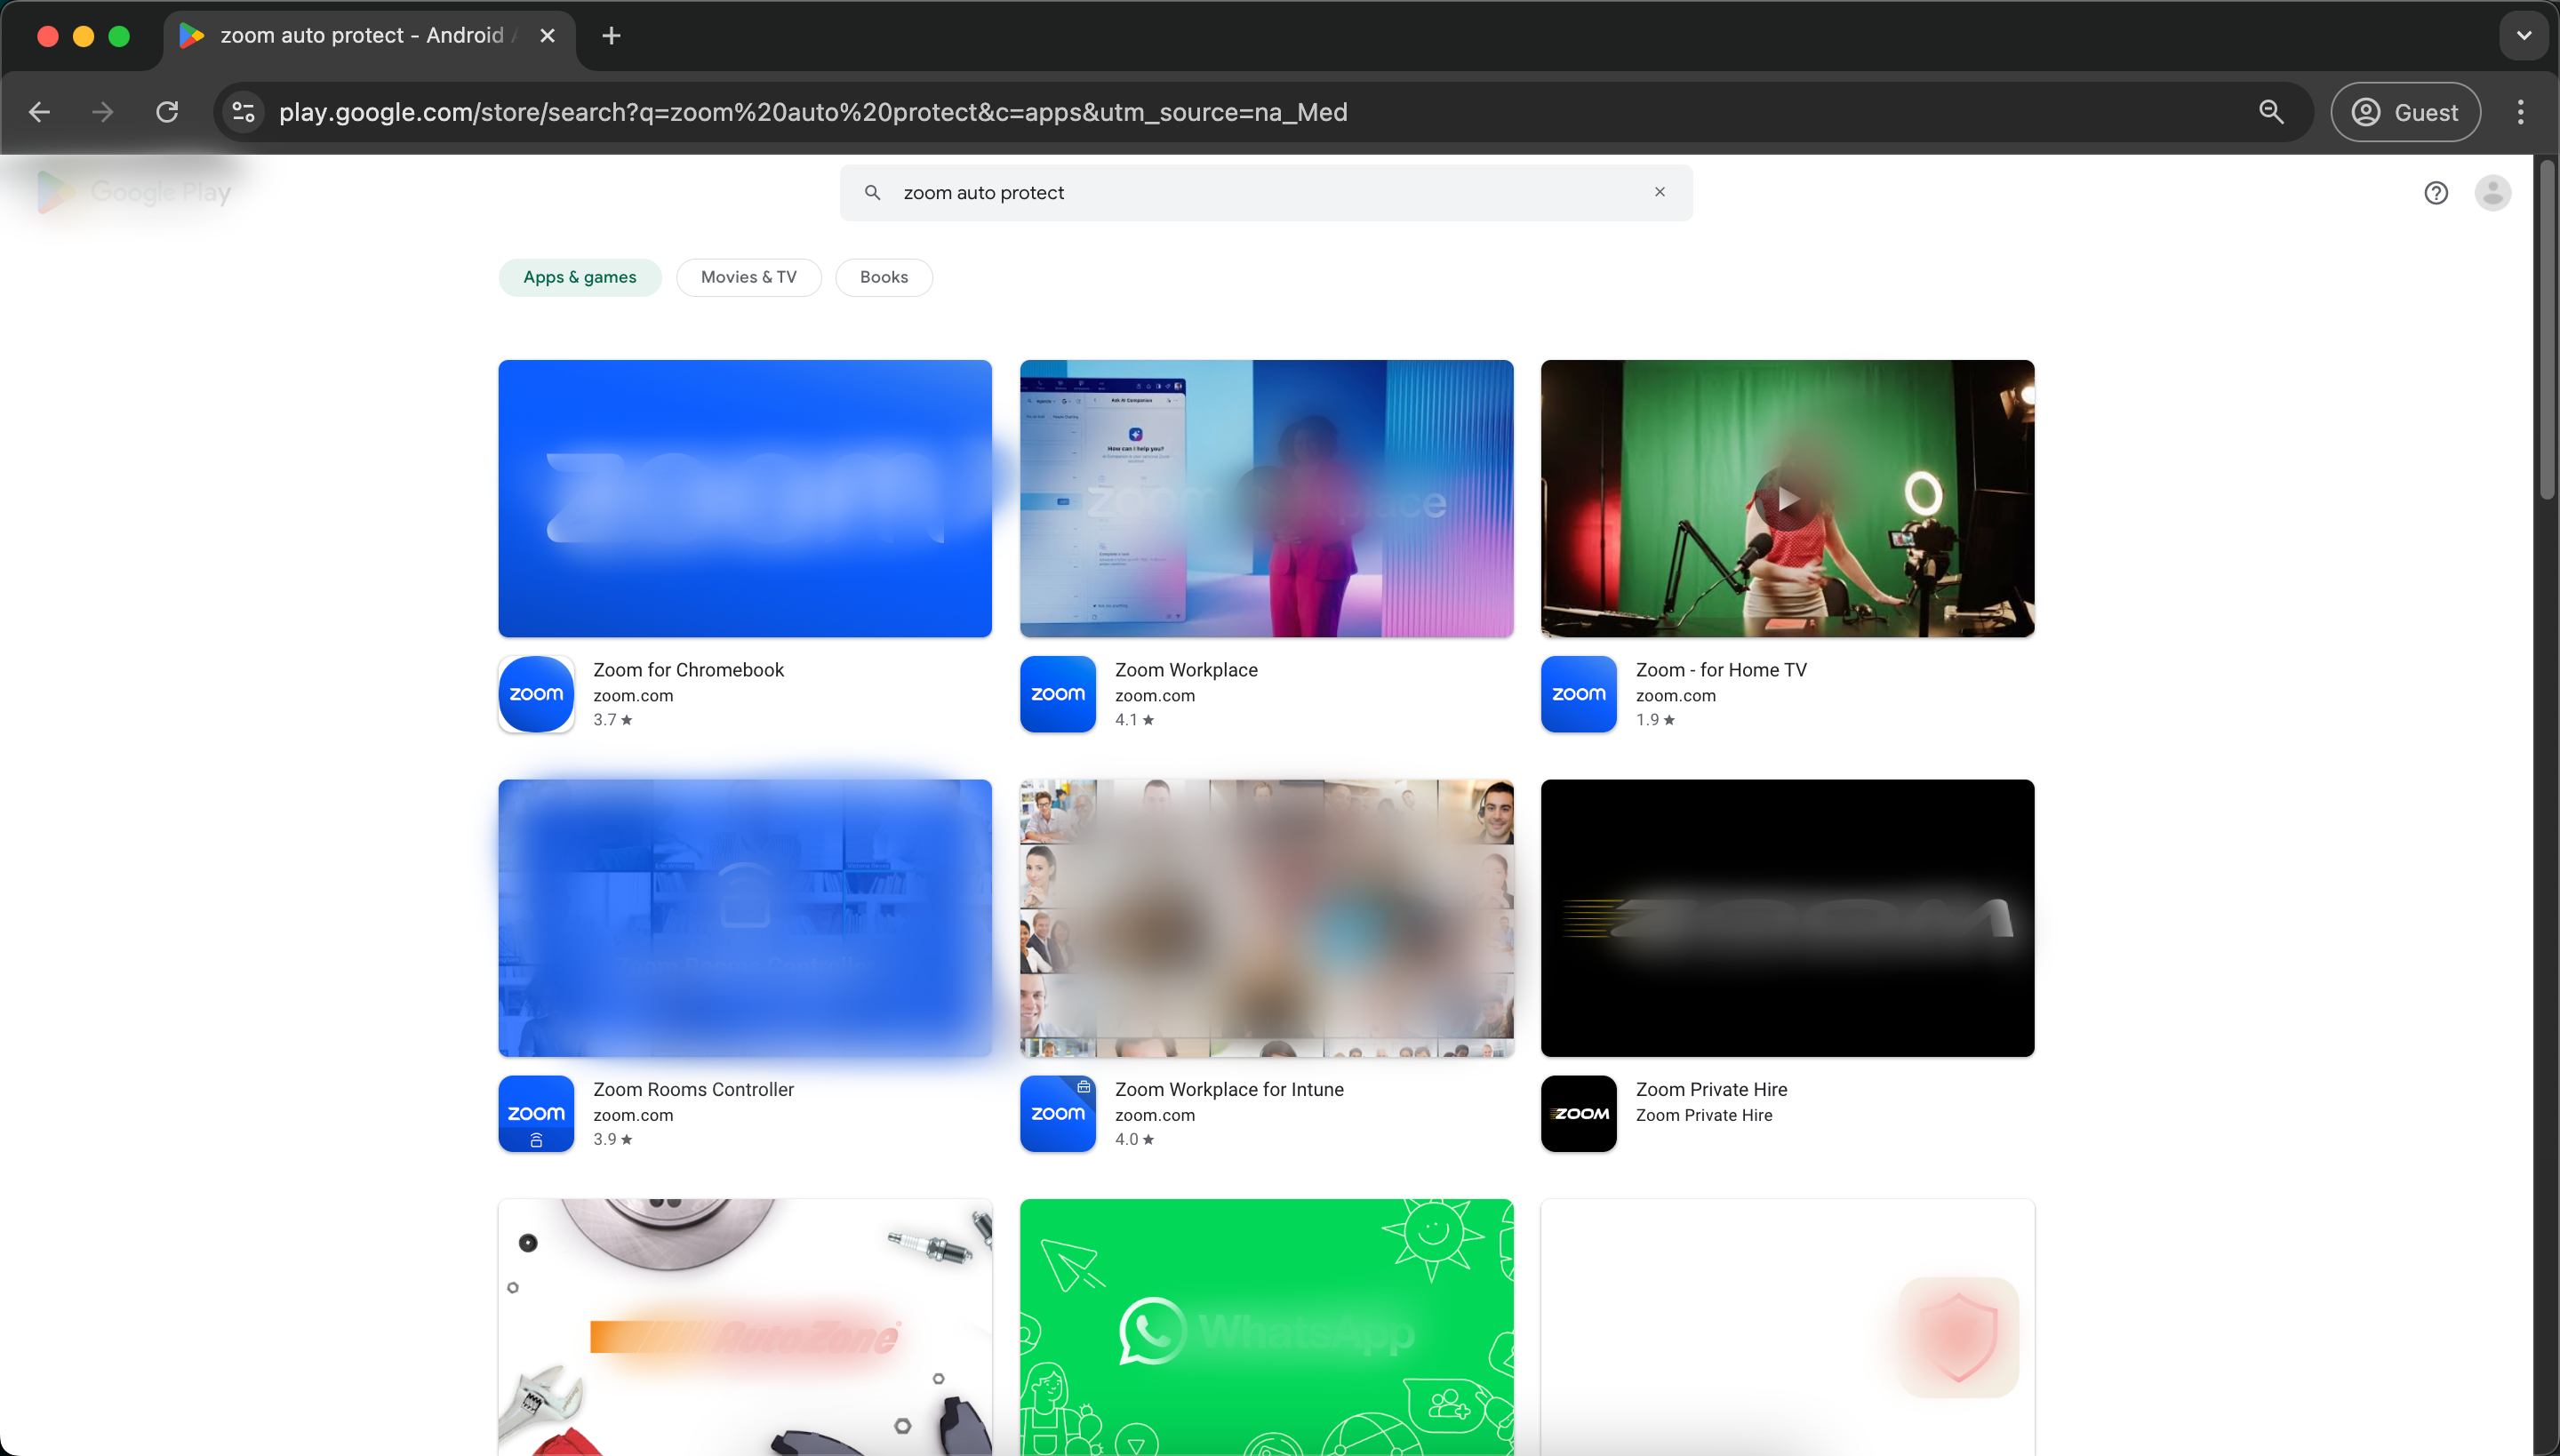Click zoom.com developer under Zoom Workplace
Screen dimensions: 2560x1456
[x=1154, y=696]
